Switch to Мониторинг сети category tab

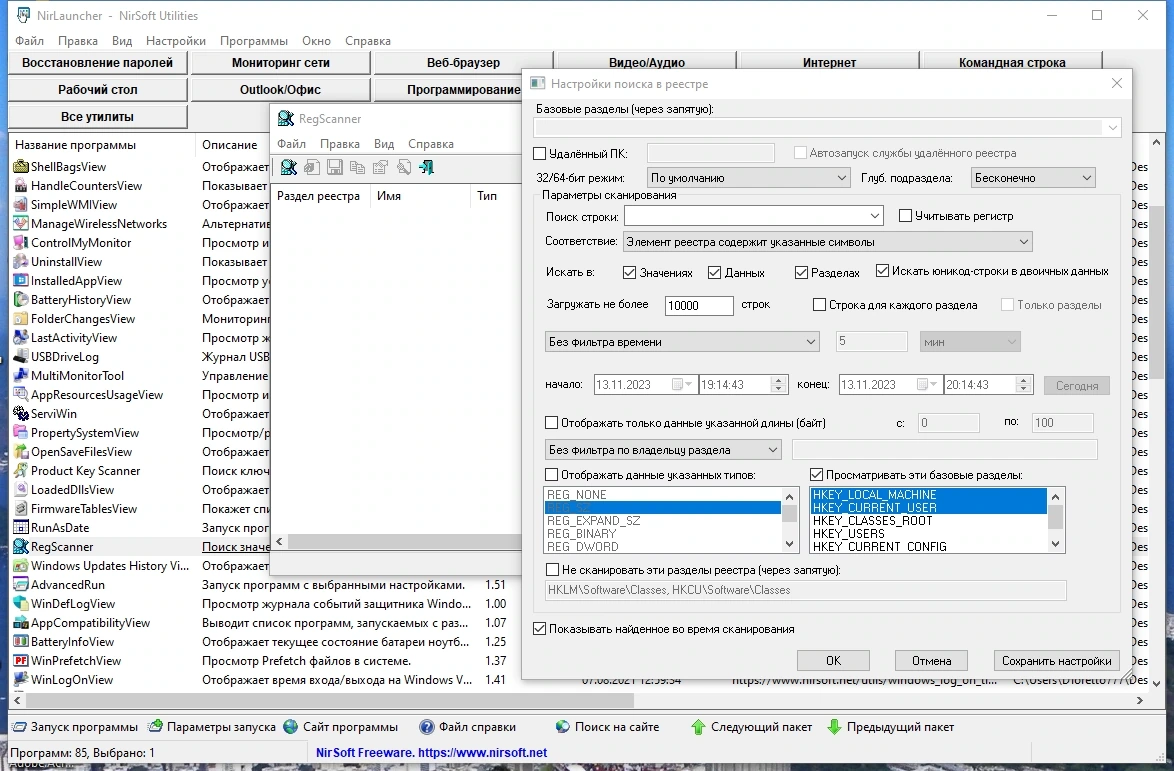281,63
